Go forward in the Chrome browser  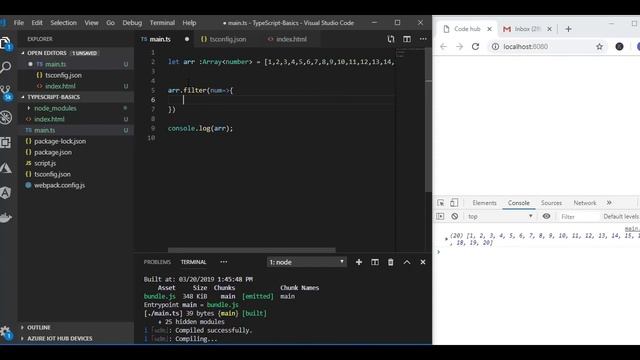click(459, 47)
